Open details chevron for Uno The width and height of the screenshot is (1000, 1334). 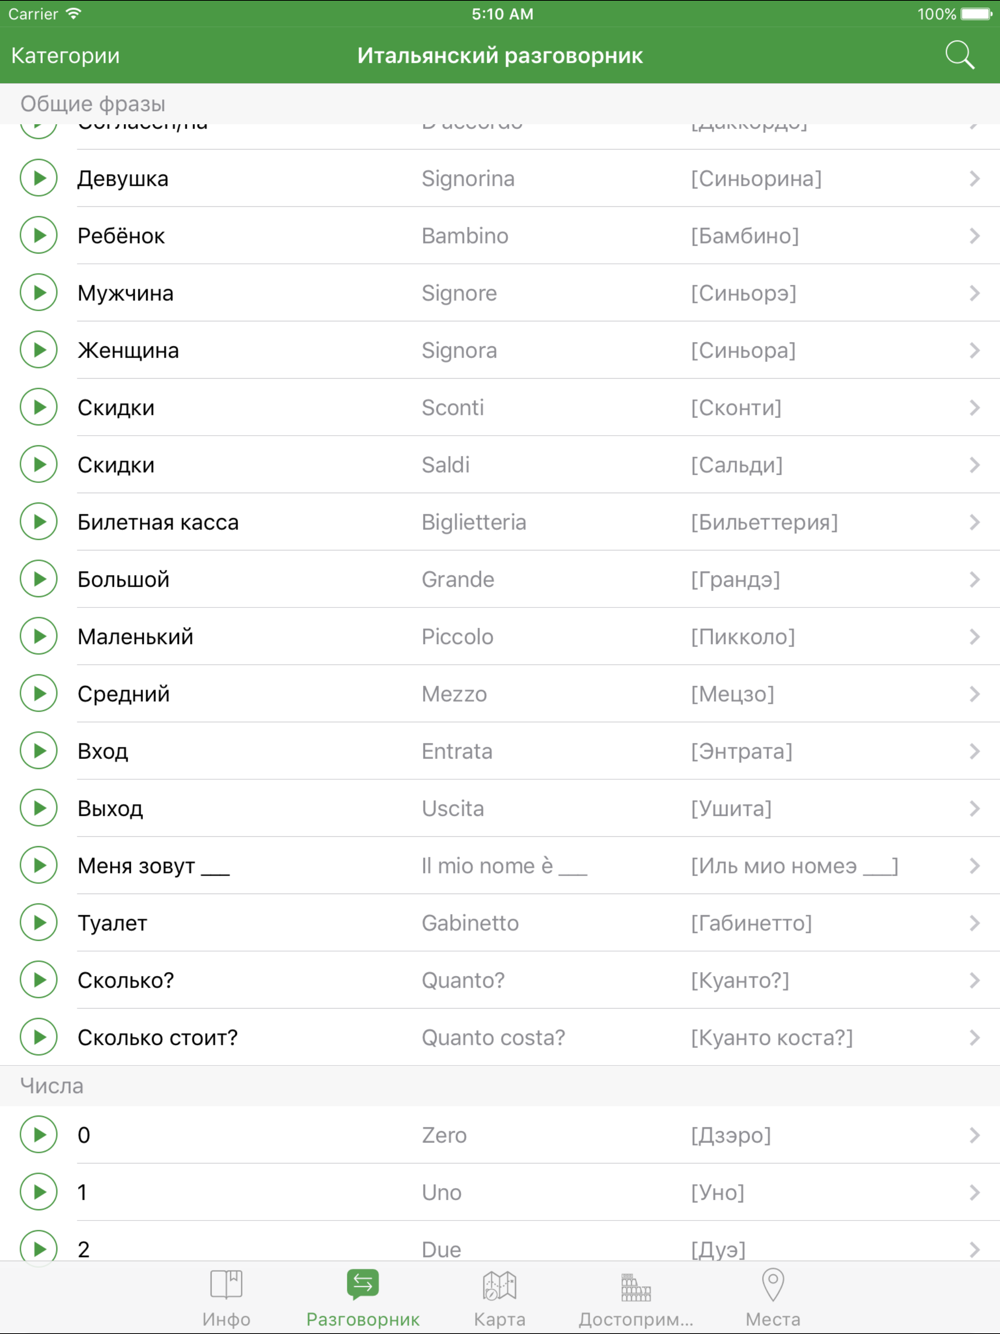[x=974, y=1192]
